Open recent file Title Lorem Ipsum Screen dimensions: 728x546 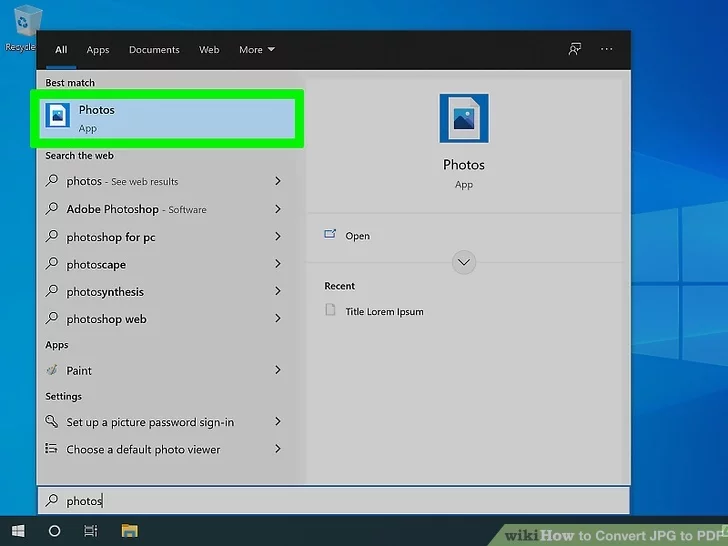pos(384,311)
